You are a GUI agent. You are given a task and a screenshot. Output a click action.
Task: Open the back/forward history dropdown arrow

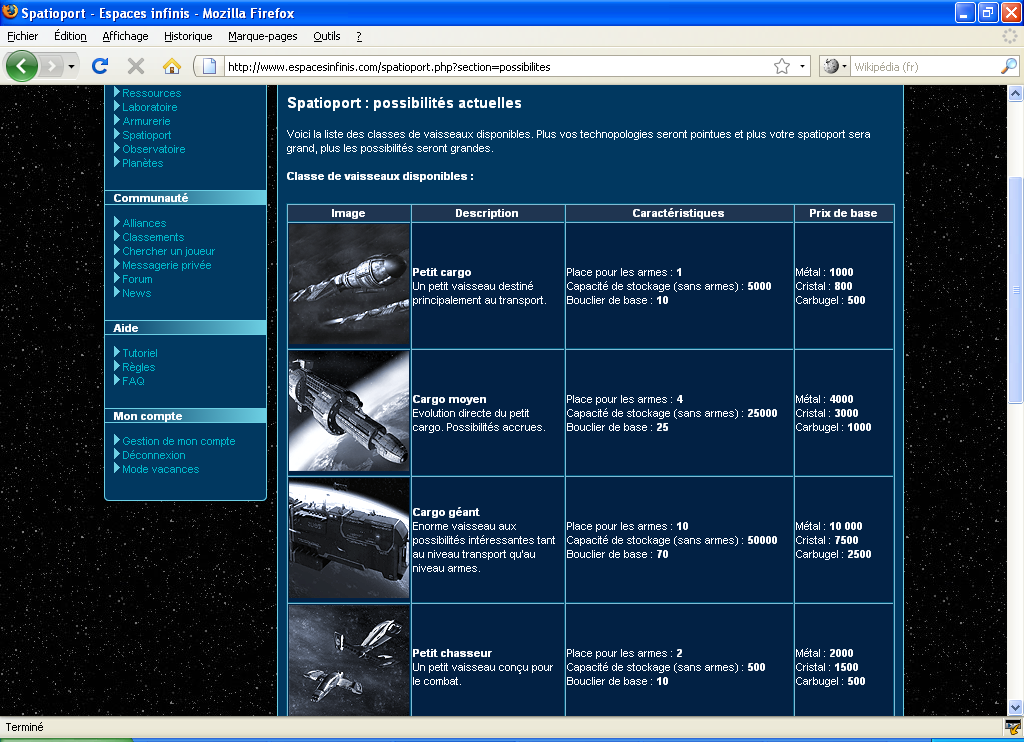pyautogui.click(x=71, y=66)
